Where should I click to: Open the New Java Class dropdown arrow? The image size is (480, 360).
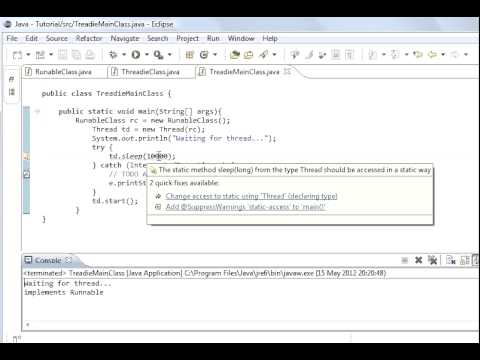coord(215,54)
